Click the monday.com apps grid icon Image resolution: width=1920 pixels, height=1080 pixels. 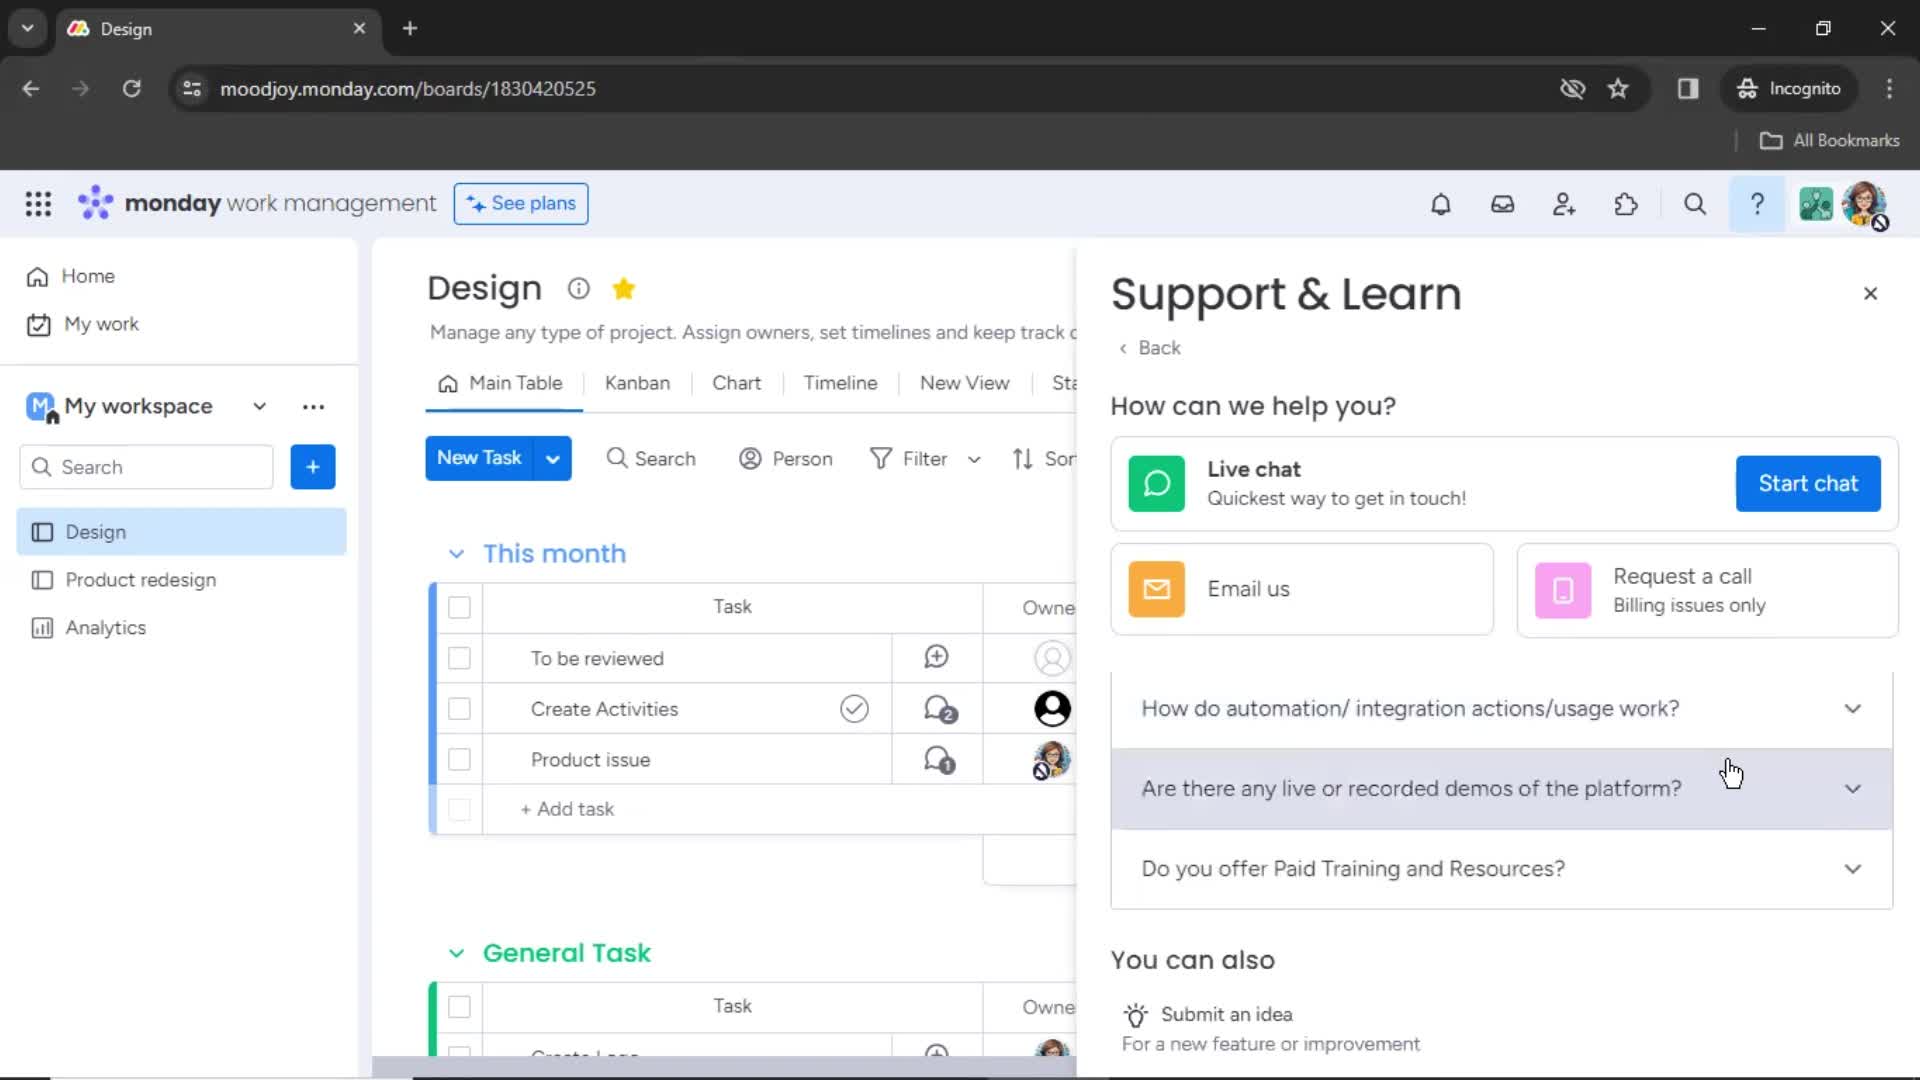pyautogui.click(x=38, y=203)
